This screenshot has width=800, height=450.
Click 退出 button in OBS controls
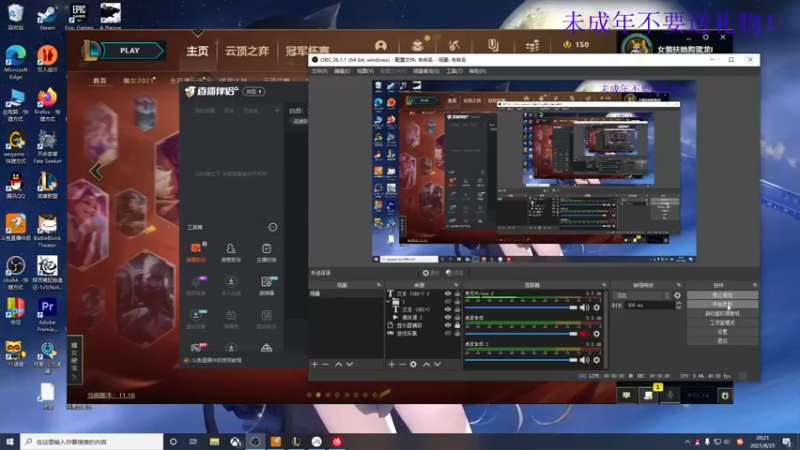pos(722,341)
